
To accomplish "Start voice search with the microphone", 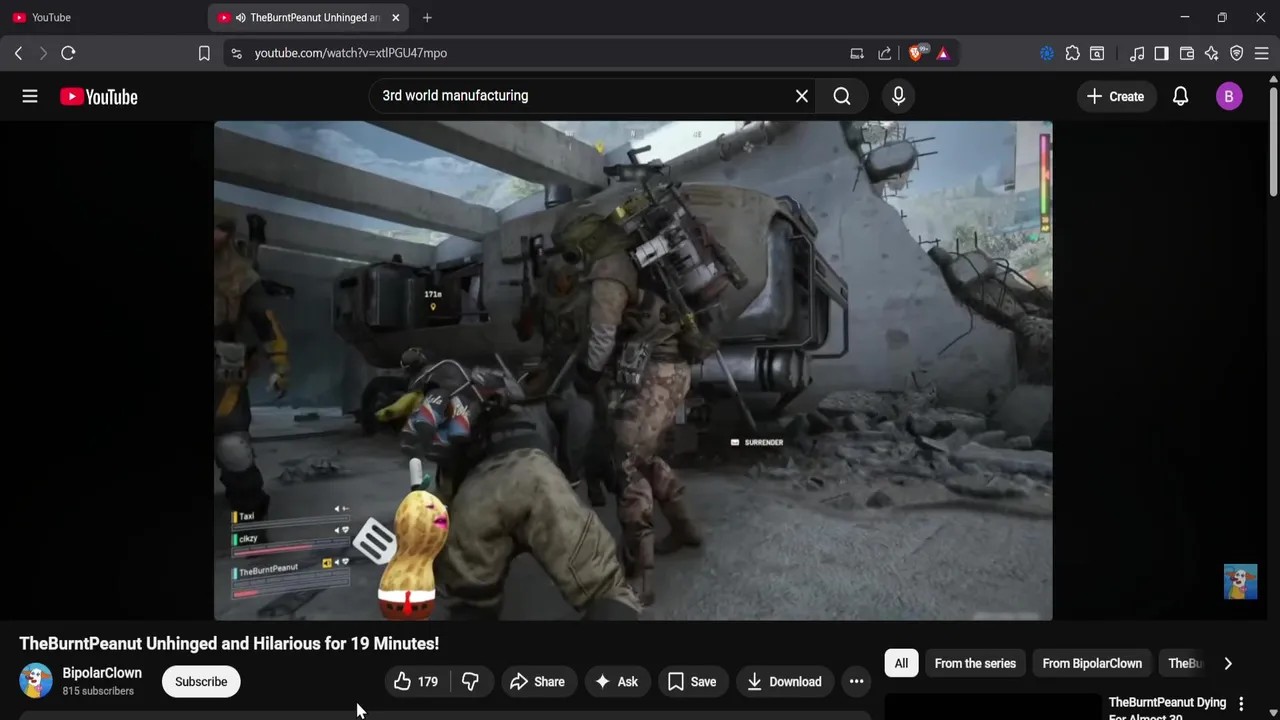I will [x=898, y=96].
